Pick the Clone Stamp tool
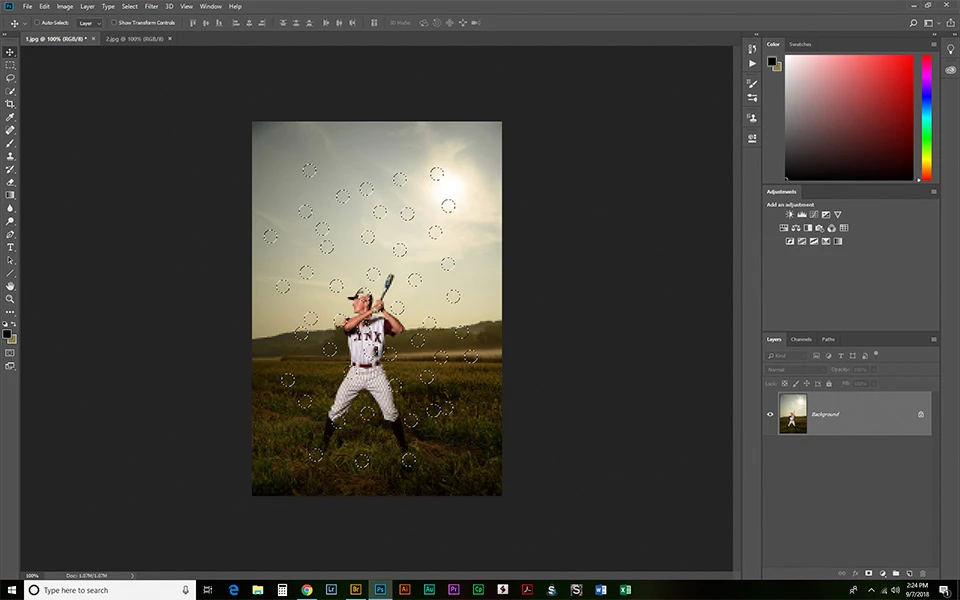The width and height of the screenshot is (960, 600). coord(10,156)
